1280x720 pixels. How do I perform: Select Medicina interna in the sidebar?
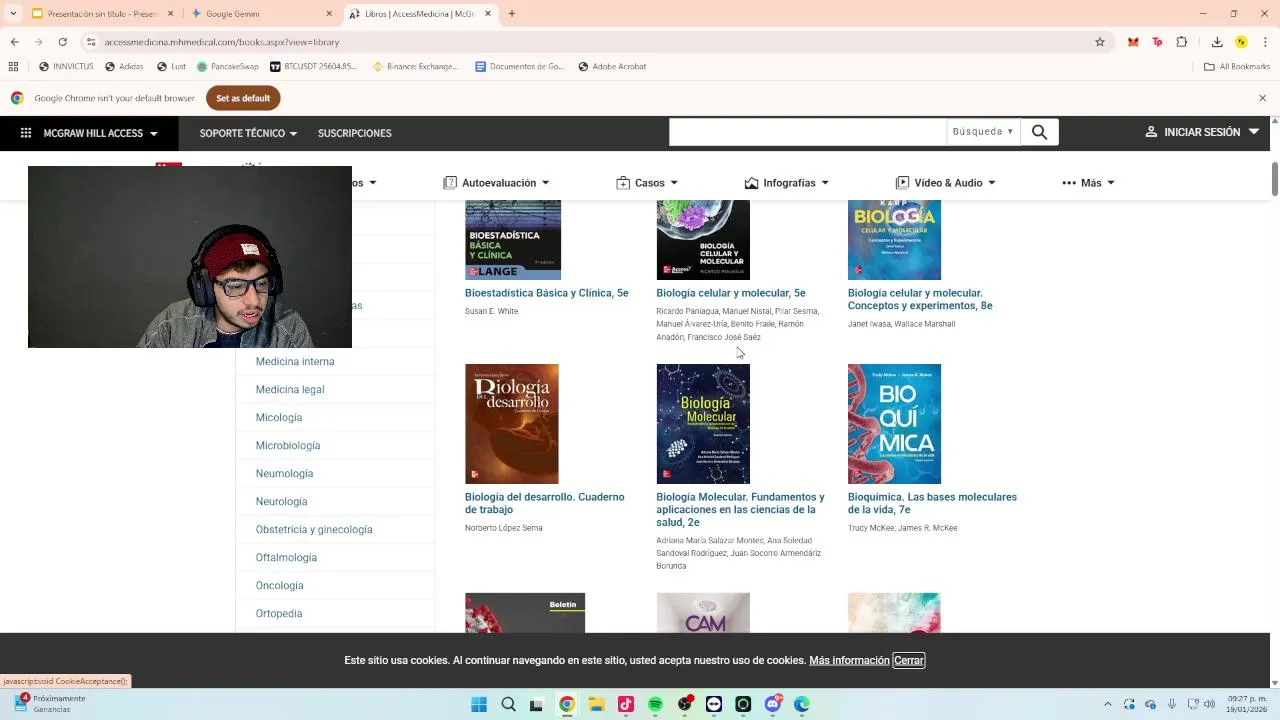pyautogui.click(x=295, y=361)
